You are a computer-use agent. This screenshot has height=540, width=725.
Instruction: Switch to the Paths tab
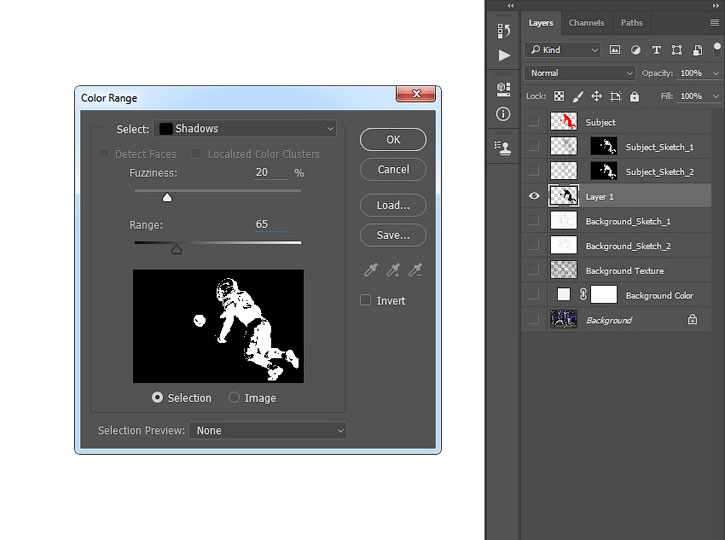coord(632,23)
